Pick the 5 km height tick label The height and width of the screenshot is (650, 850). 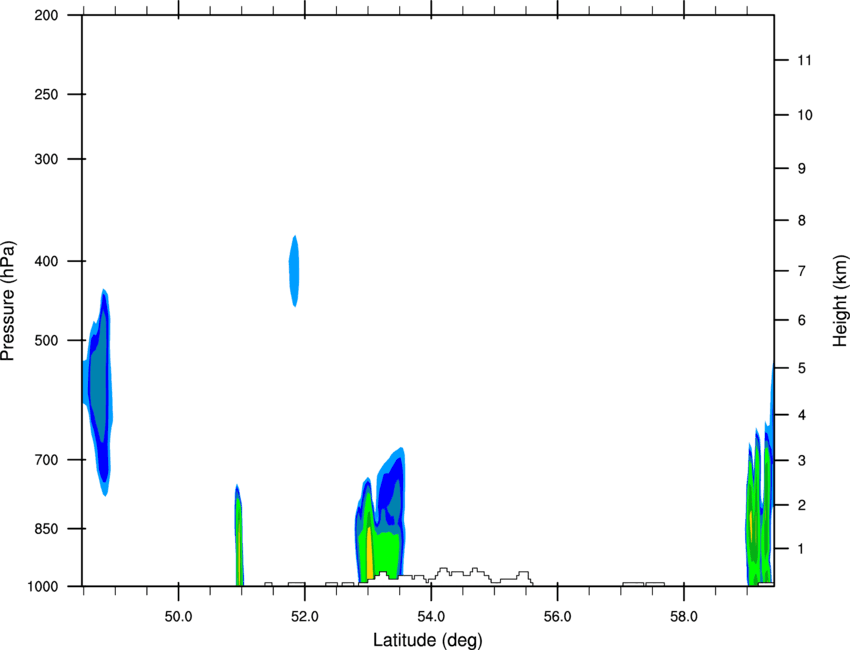[x=802, y=368]
